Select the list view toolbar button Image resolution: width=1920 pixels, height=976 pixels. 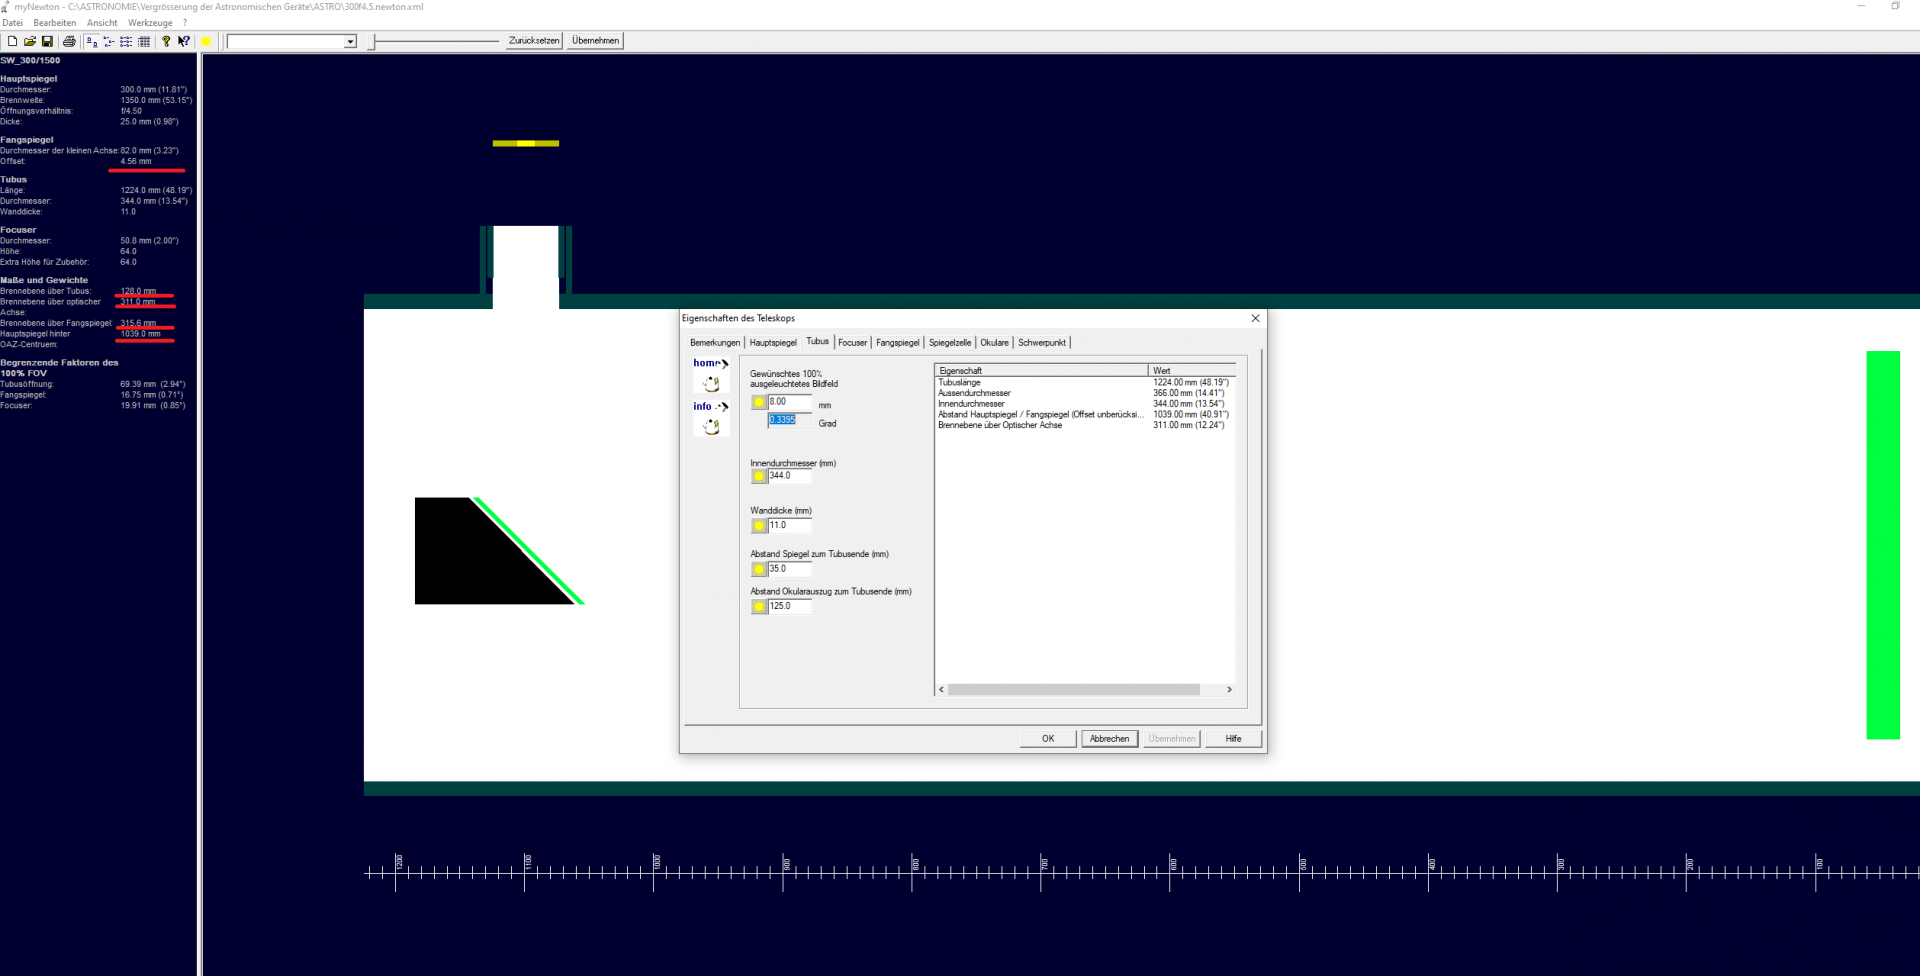126,41
